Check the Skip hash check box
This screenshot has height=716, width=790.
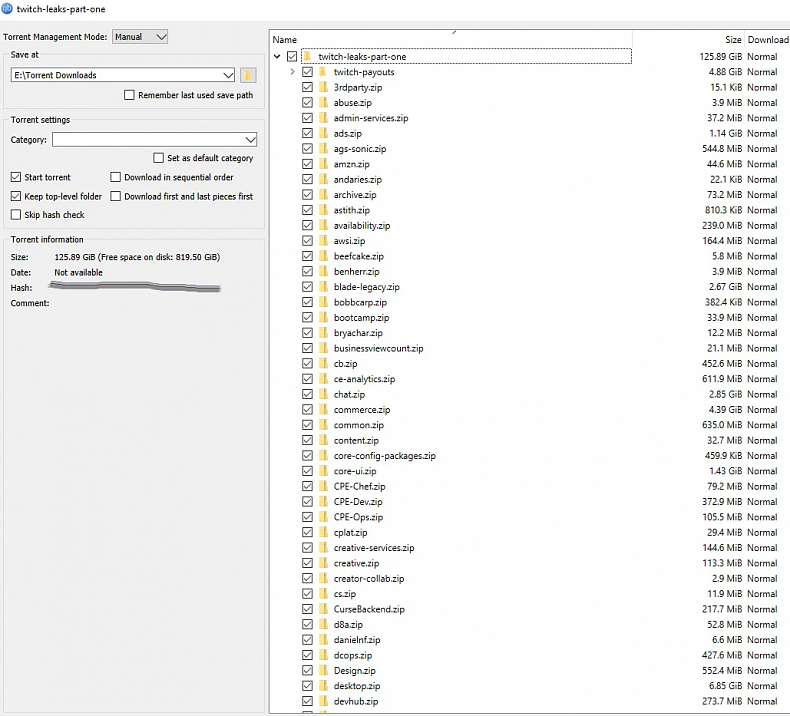pyautogui.click(x=16, y=215)
